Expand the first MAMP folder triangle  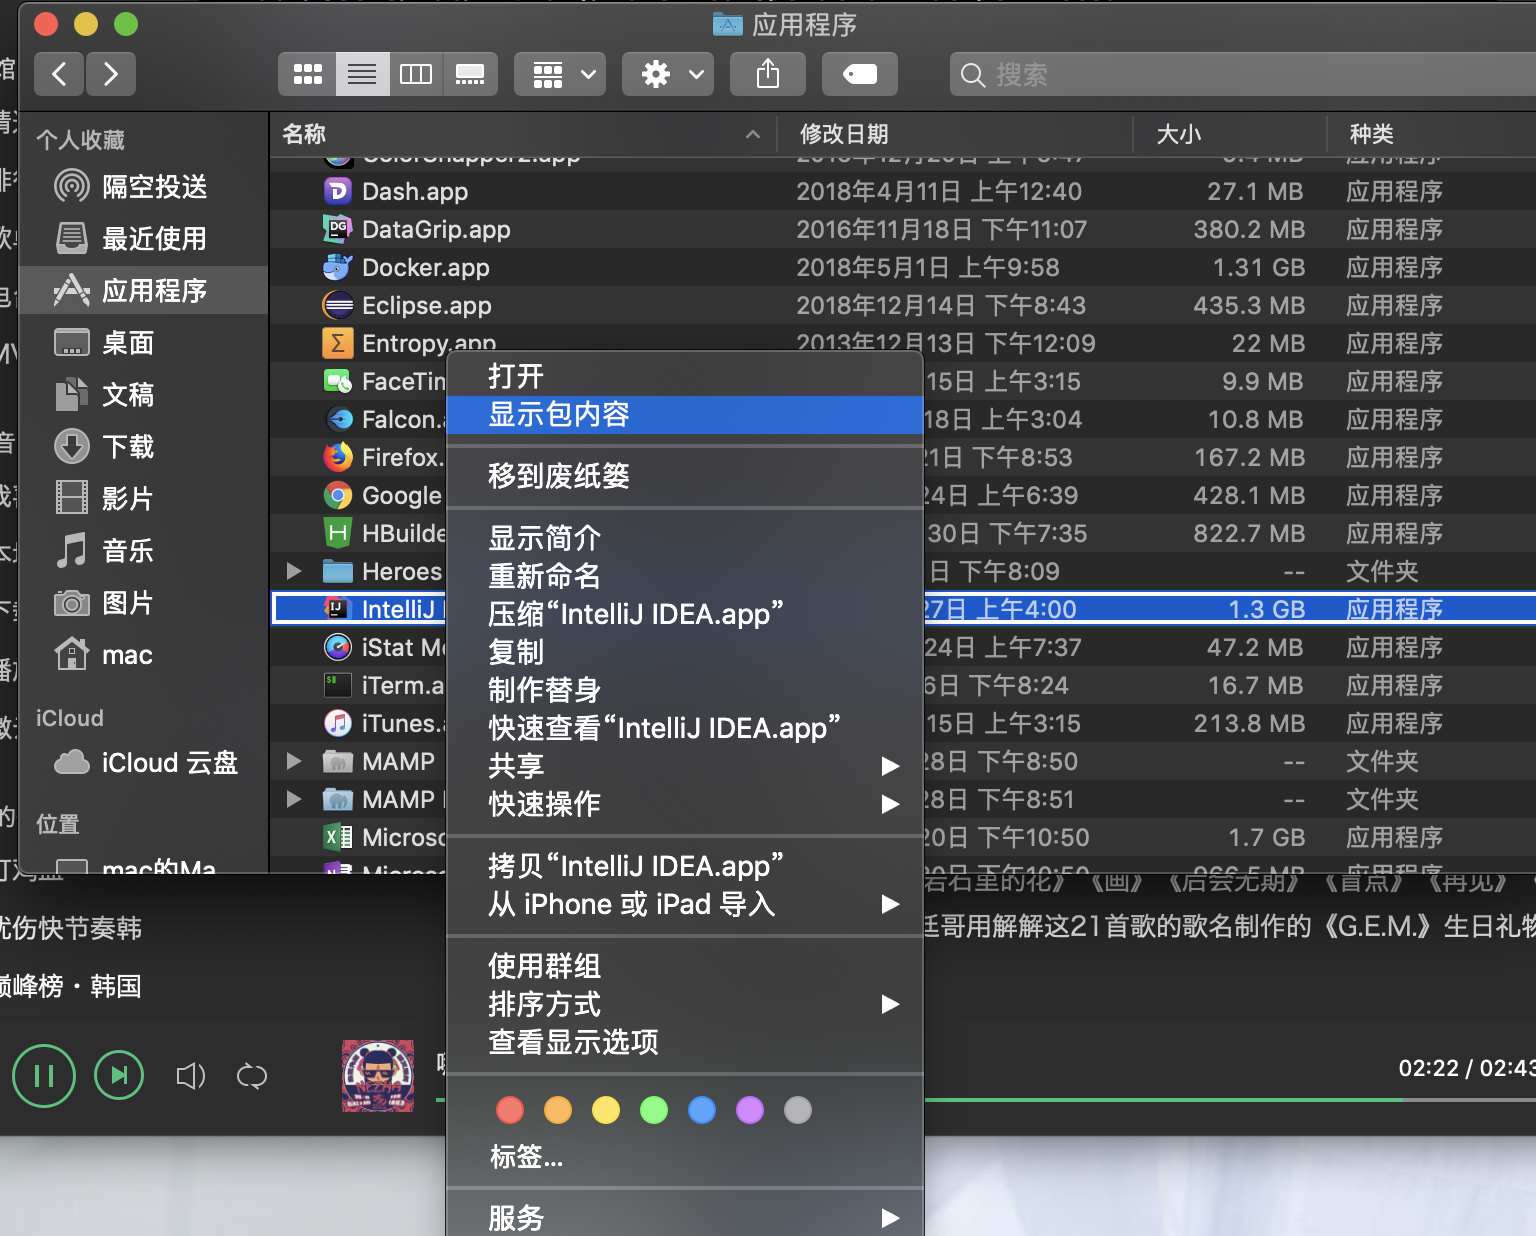294,761
